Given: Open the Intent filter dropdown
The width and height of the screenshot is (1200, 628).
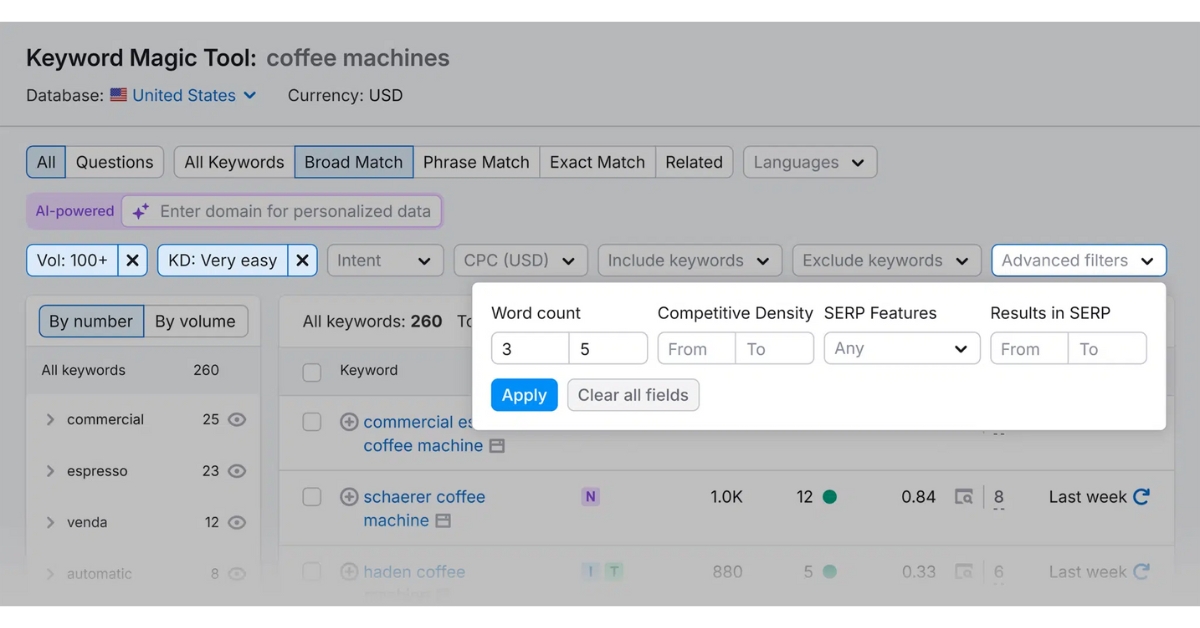Looking at the screenshot, I should 385,260.
